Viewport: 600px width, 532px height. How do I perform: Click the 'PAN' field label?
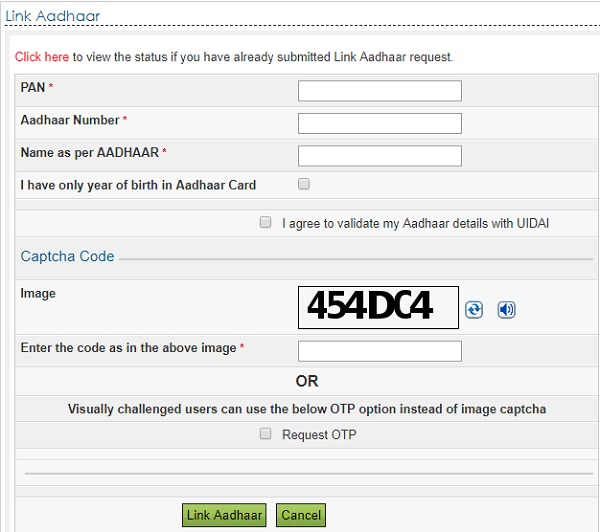(x=33, y=87)
